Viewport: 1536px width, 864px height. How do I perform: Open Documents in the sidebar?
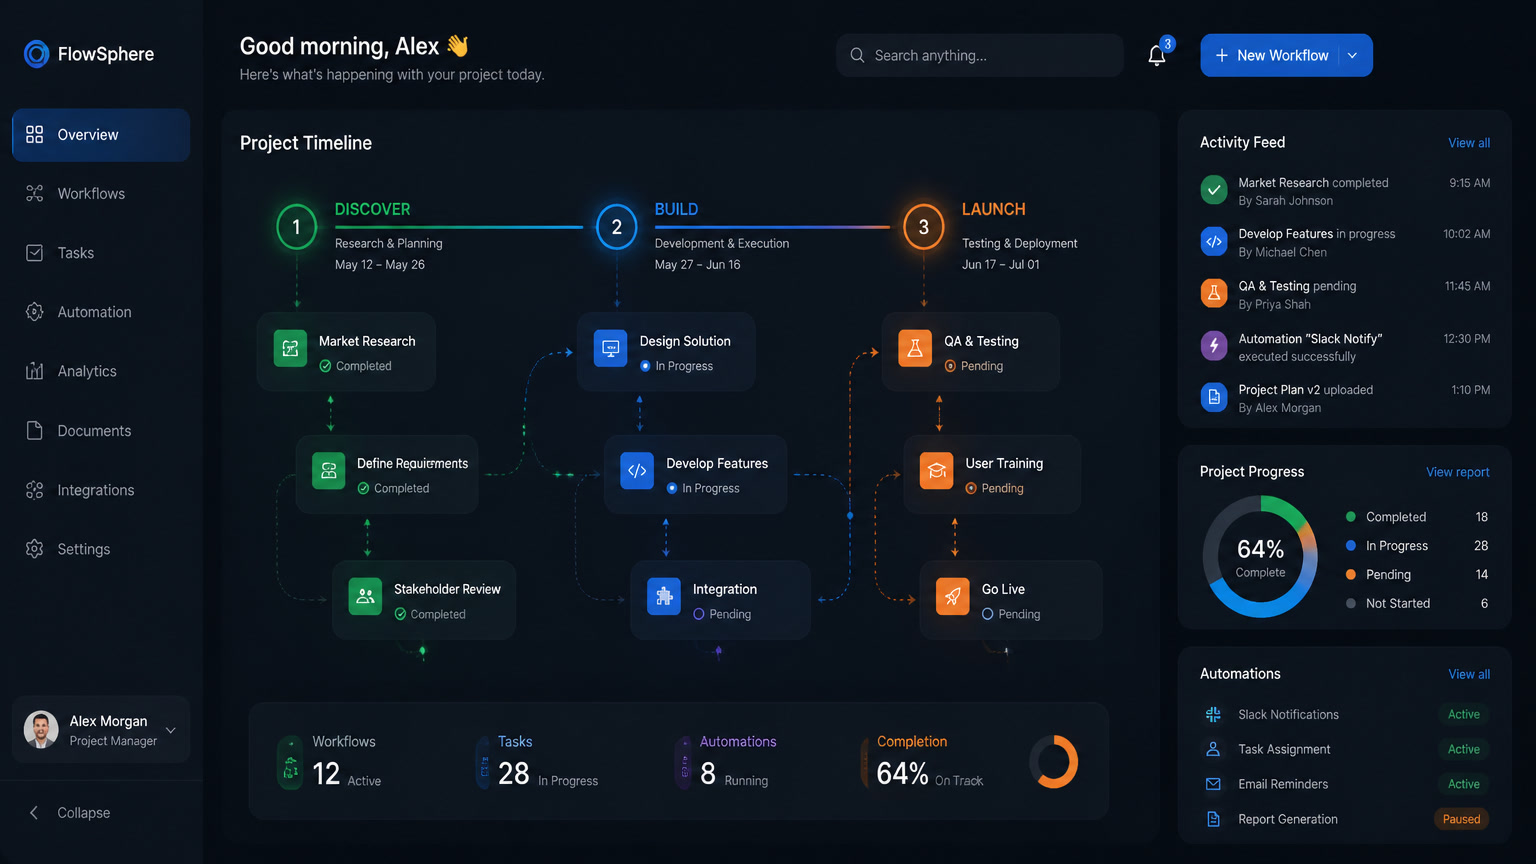click(101, 431)
